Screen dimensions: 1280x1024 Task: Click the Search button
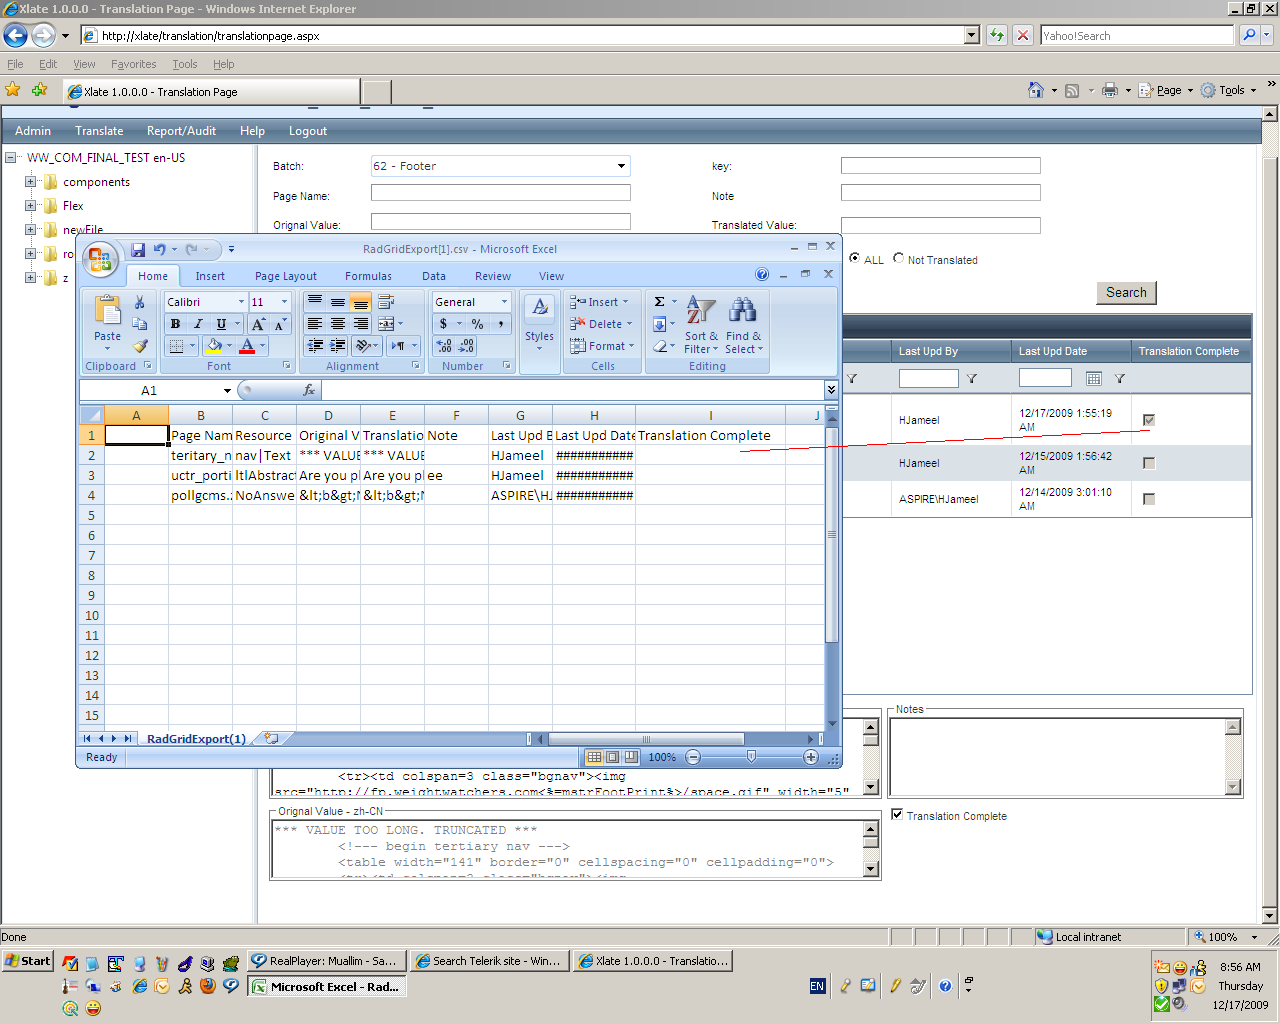pos(1126,293)
